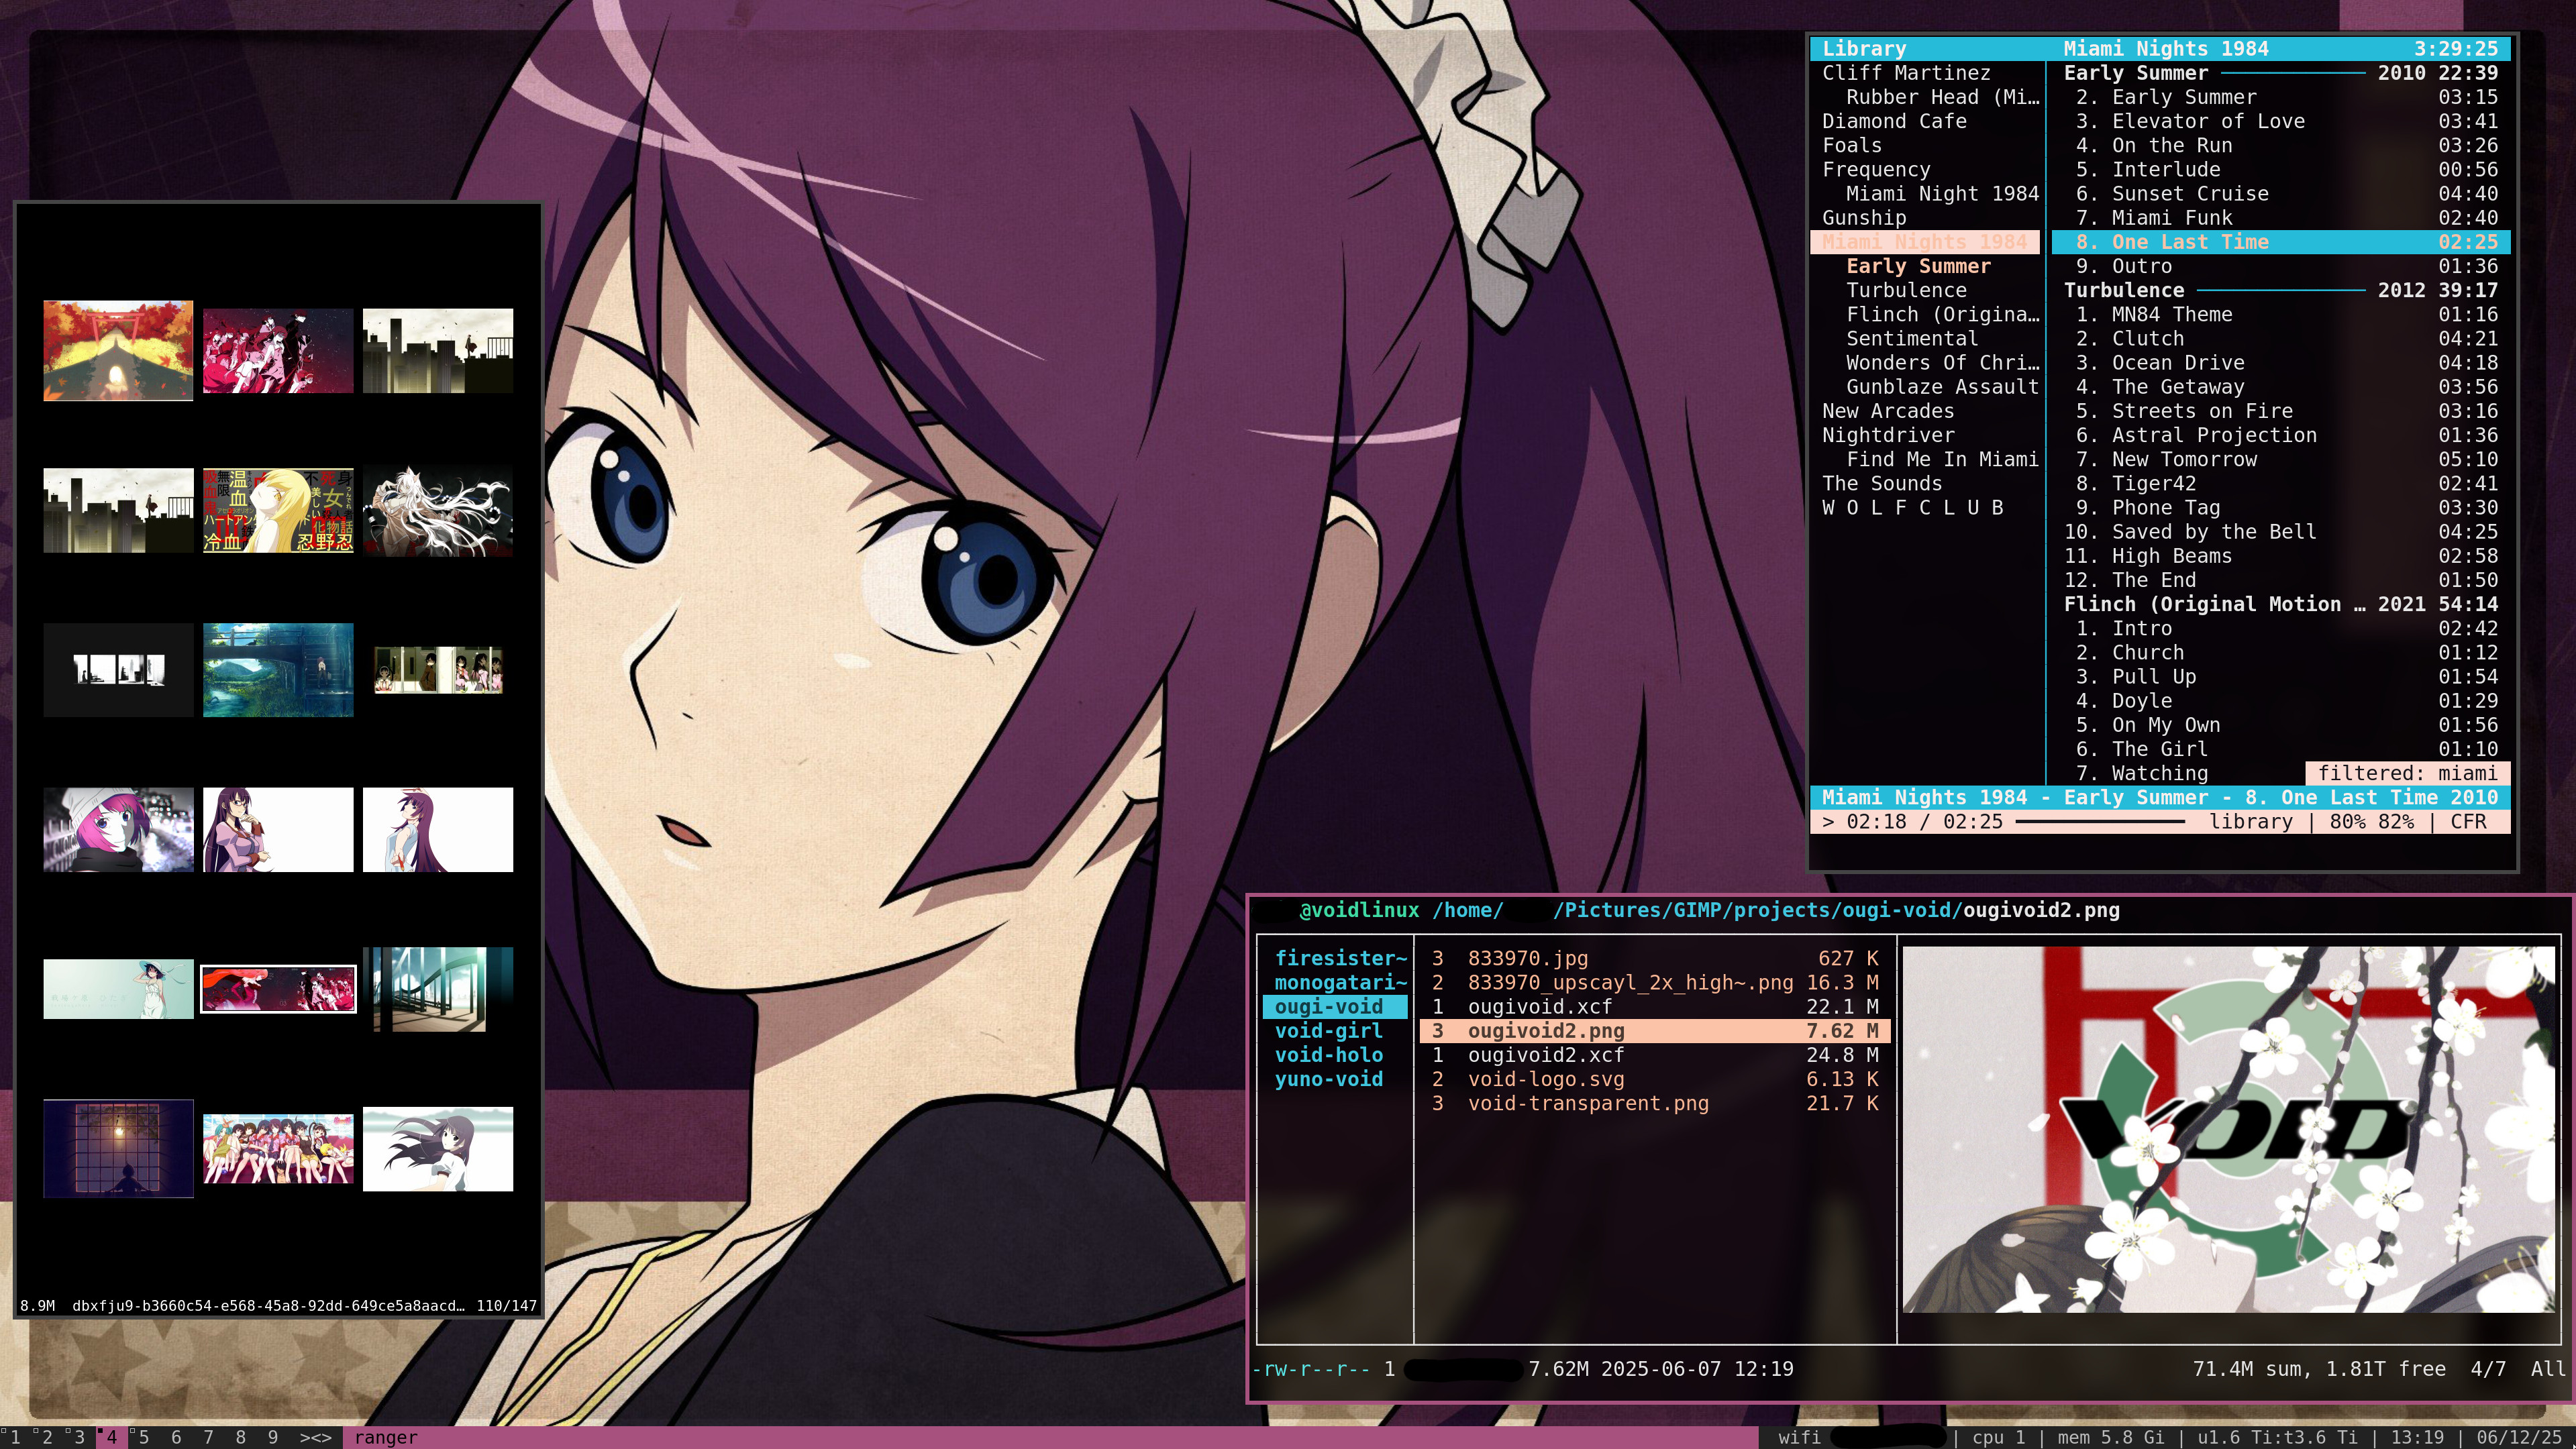Select file void-logo.svg in ranger
Viewport: 2576px width, 1449px height.
pos(1654,1079)
